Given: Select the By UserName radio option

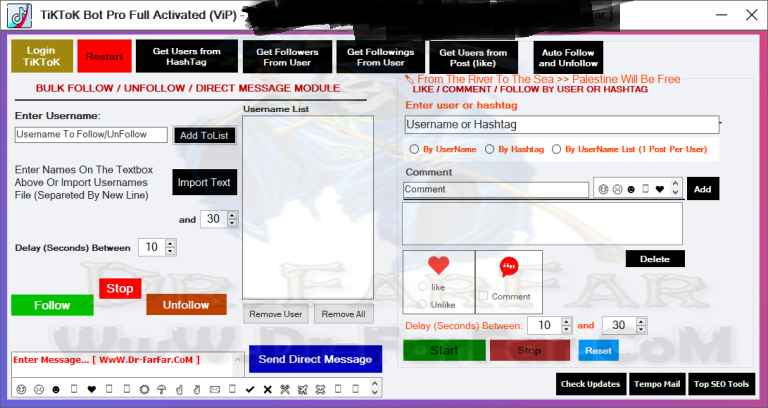Looking at the screenshot, I should (415, 149).
